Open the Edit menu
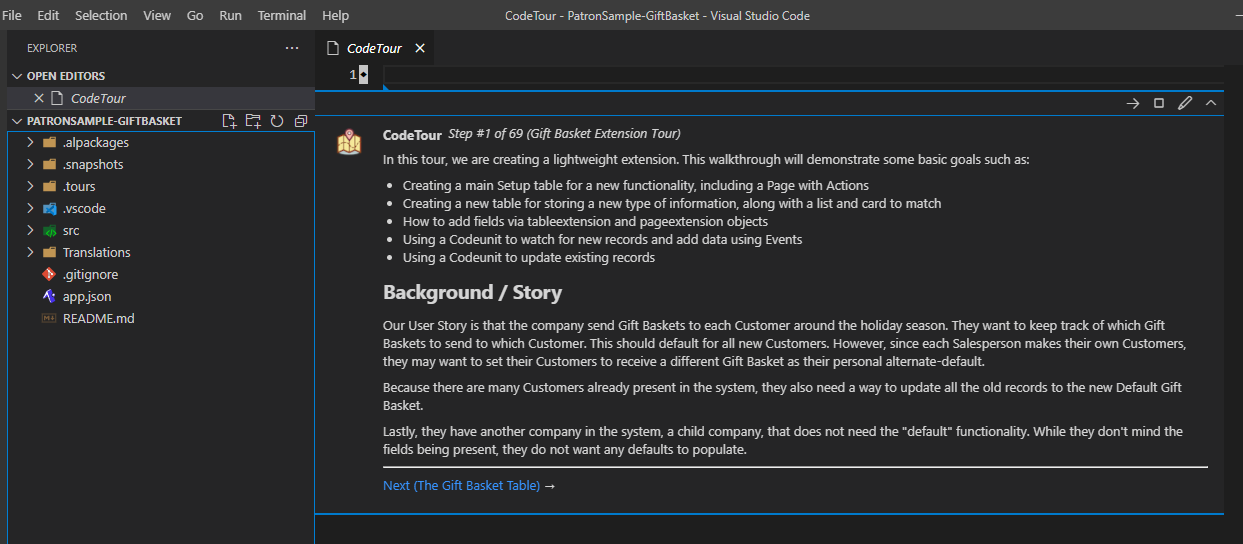The width and height of the screenshot is (1243, 544). pos(48,15)
